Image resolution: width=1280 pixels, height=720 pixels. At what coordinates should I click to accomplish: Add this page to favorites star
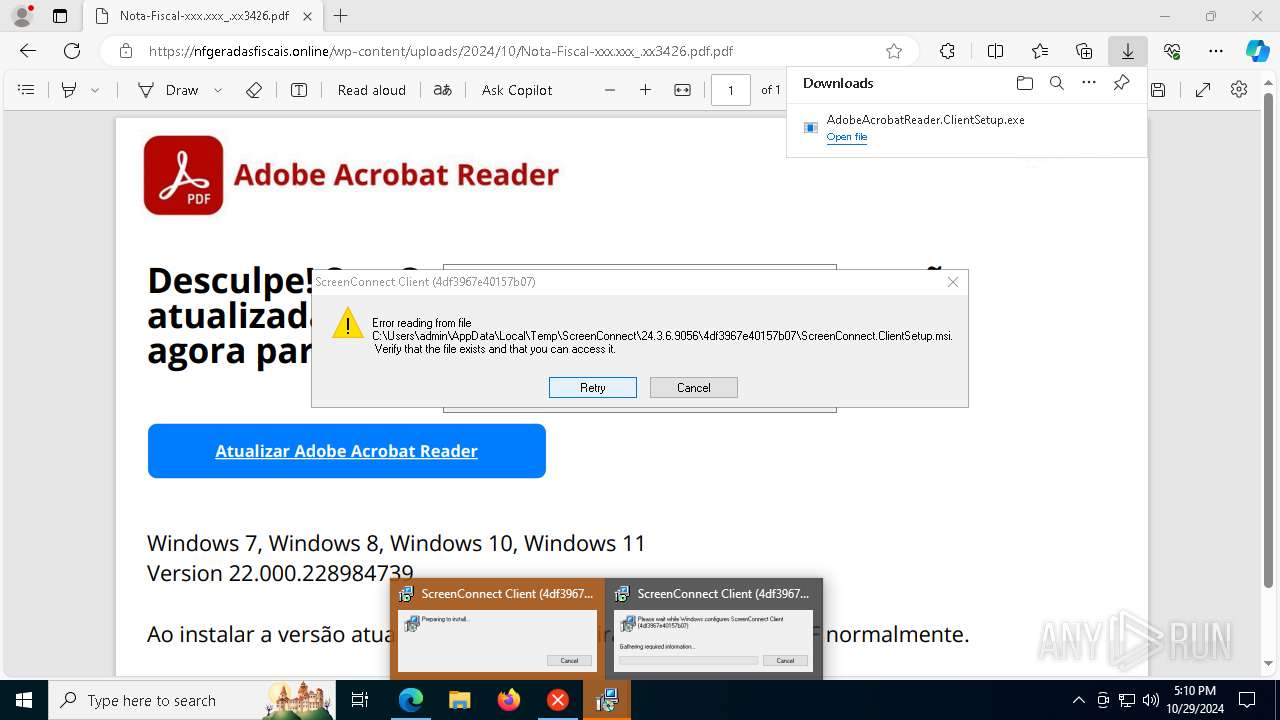(x=894, y=51)
